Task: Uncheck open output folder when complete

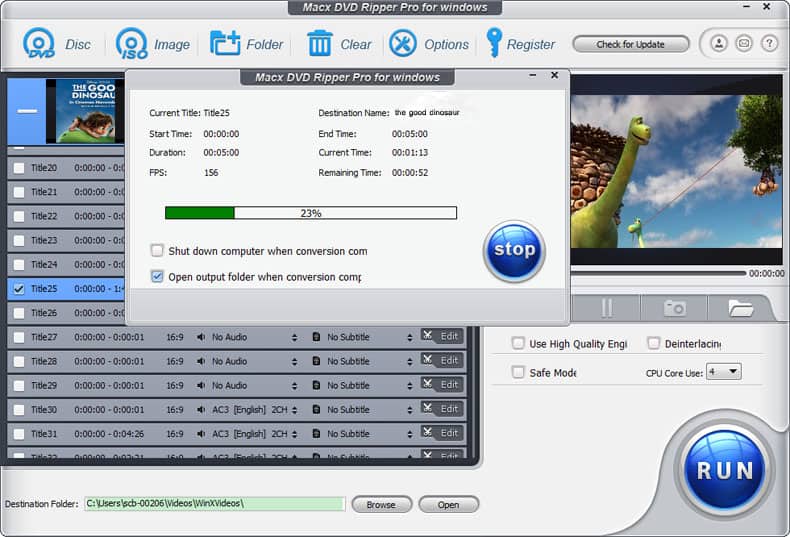Action: 157,277
